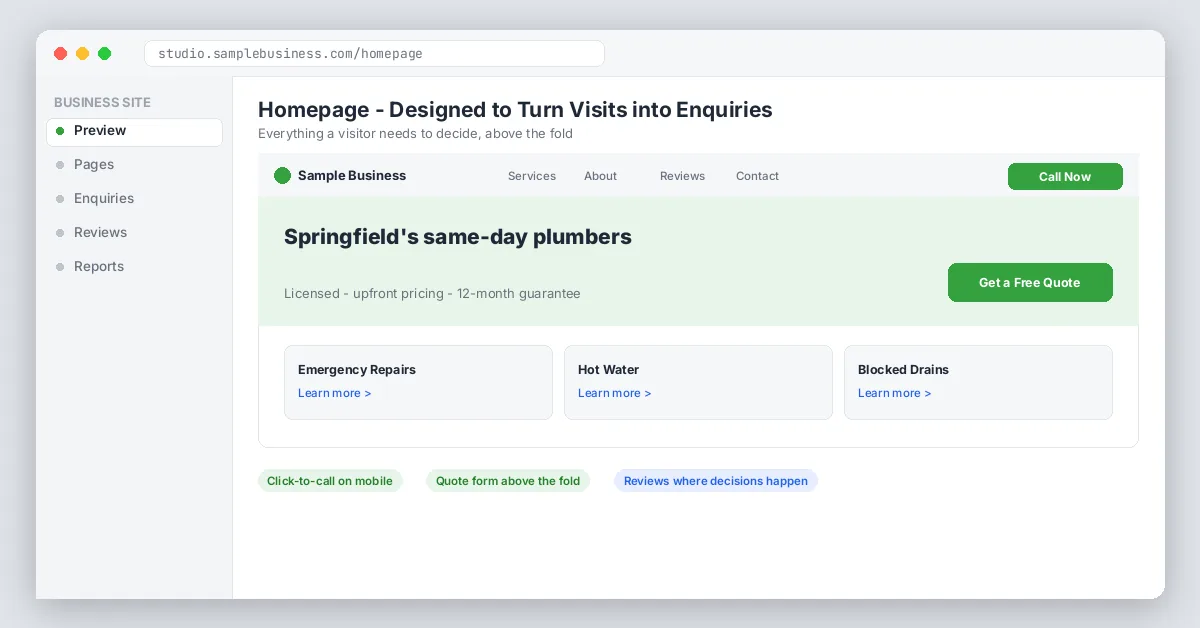Open About in site navigation
The height and width of the screenshot is (628, 1200).
click(600, 176)
